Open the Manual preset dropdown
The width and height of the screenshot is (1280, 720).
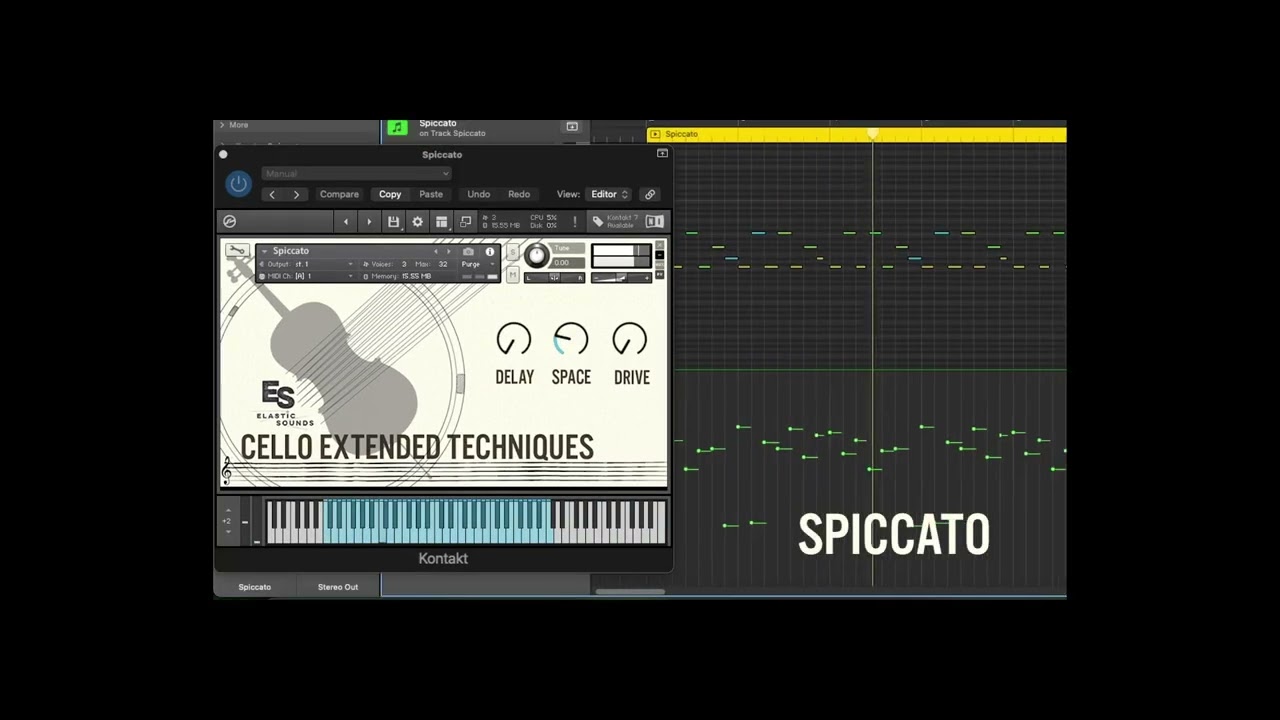pos(356,174)
